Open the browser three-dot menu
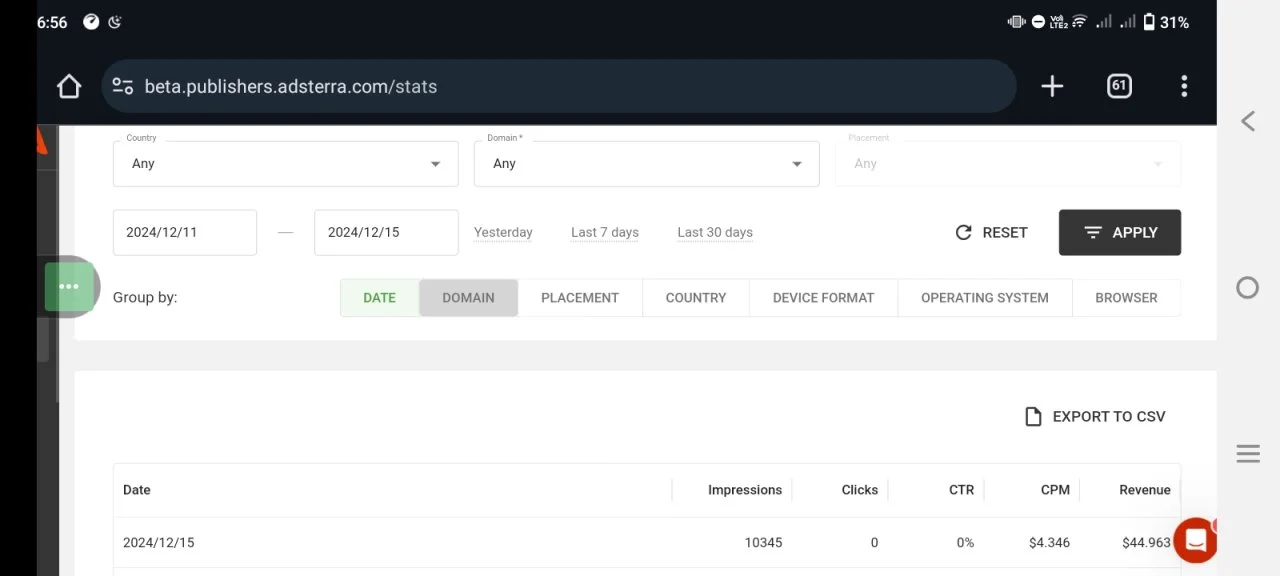Image resolution: width=1280 pixels, height=576 pixels. pyautogui.click(x=1184, y=86)
